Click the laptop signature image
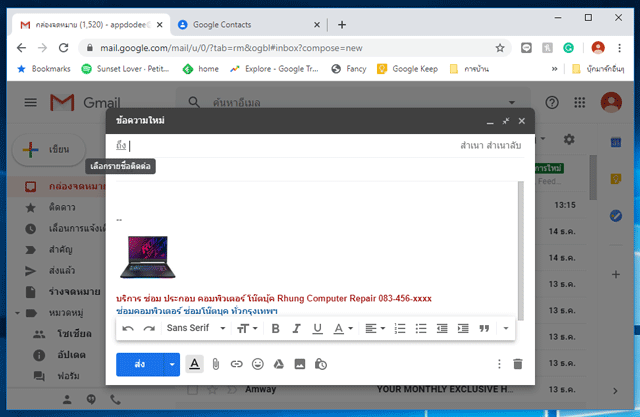 pos(148,257)
